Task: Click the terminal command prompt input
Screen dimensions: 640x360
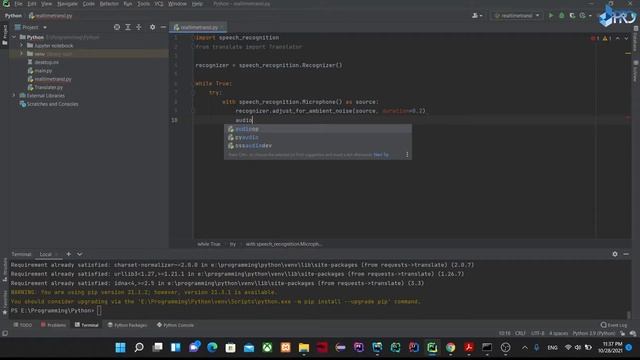Action: [x=99, y=311]
